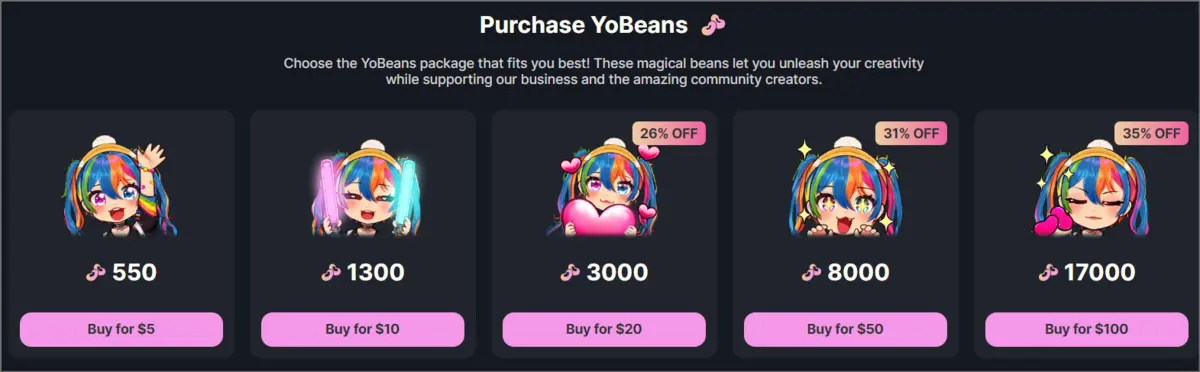This screenshot has width=1200, height=372.
Task: Click the sparkly-eyed chibi for 8000 beans
Action: point(846,188)
